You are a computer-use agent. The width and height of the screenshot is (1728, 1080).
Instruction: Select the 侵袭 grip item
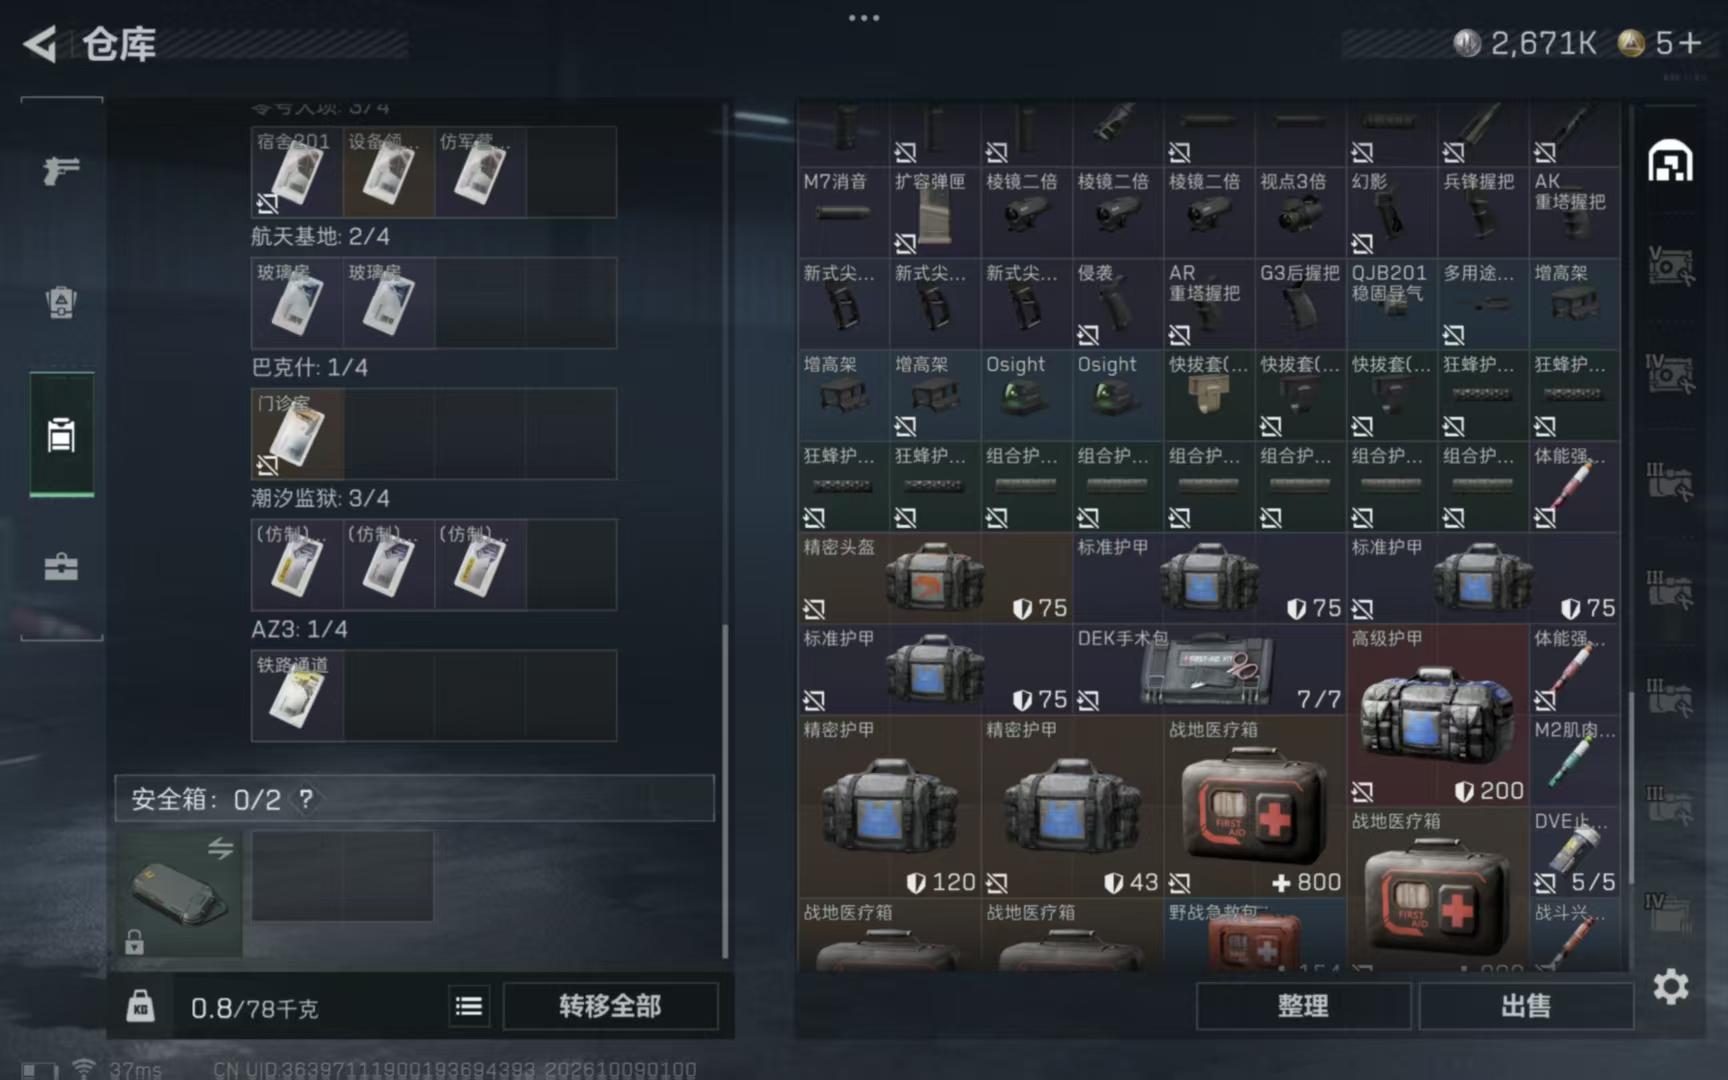(1118, 304)
